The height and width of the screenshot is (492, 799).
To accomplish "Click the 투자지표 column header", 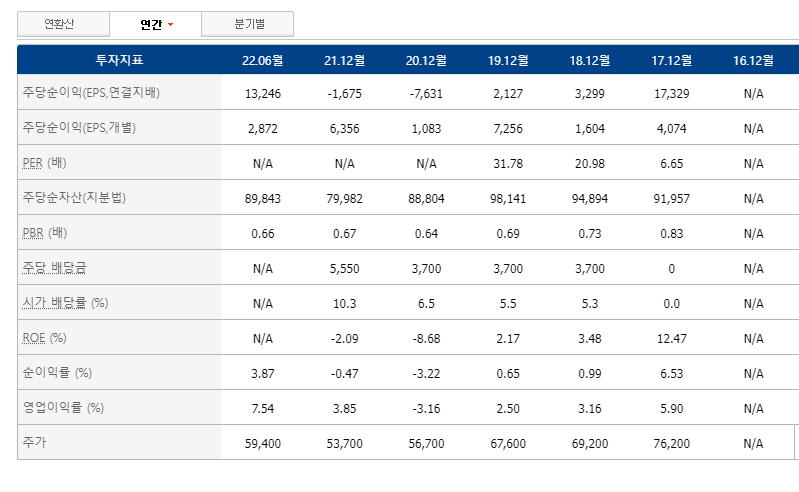I will 119,60.
